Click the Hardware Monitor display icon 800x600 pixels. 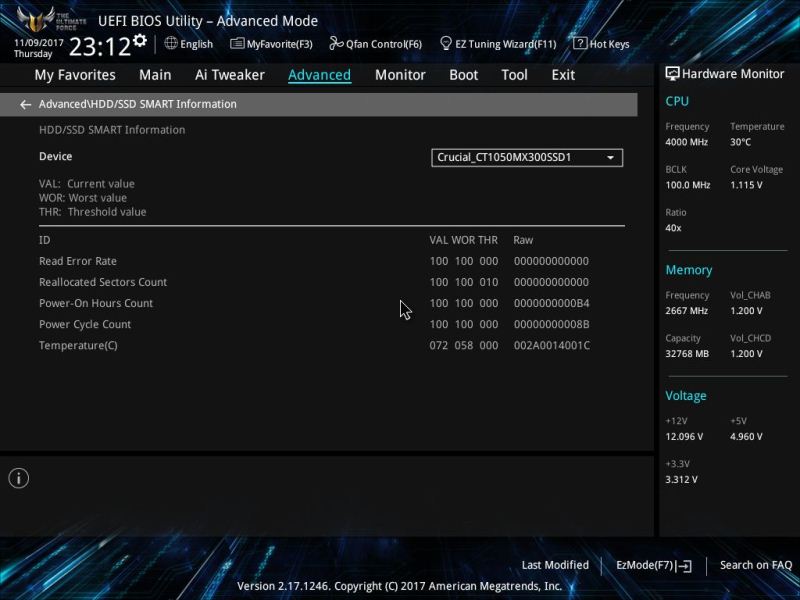click(672, 74)
